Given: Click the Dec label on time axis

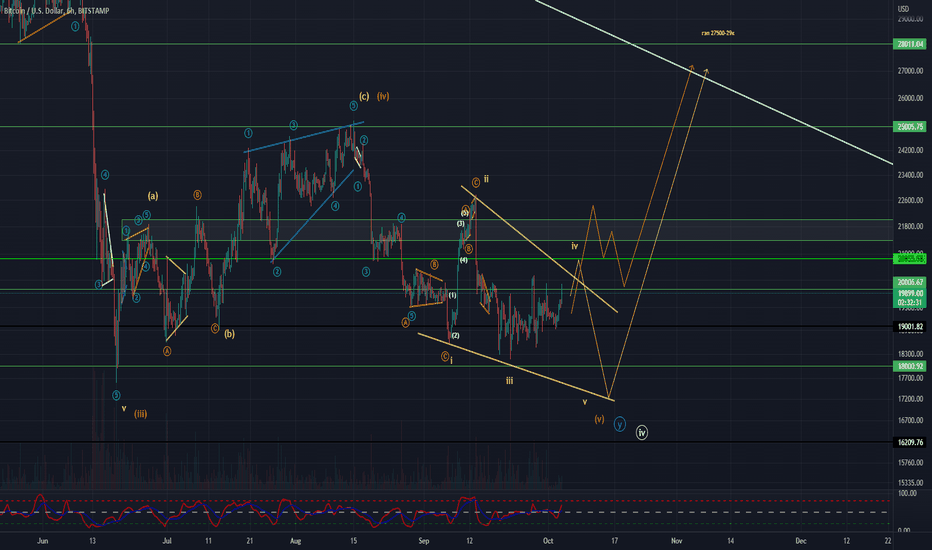Looking at the screenshot, I should 801,541.
